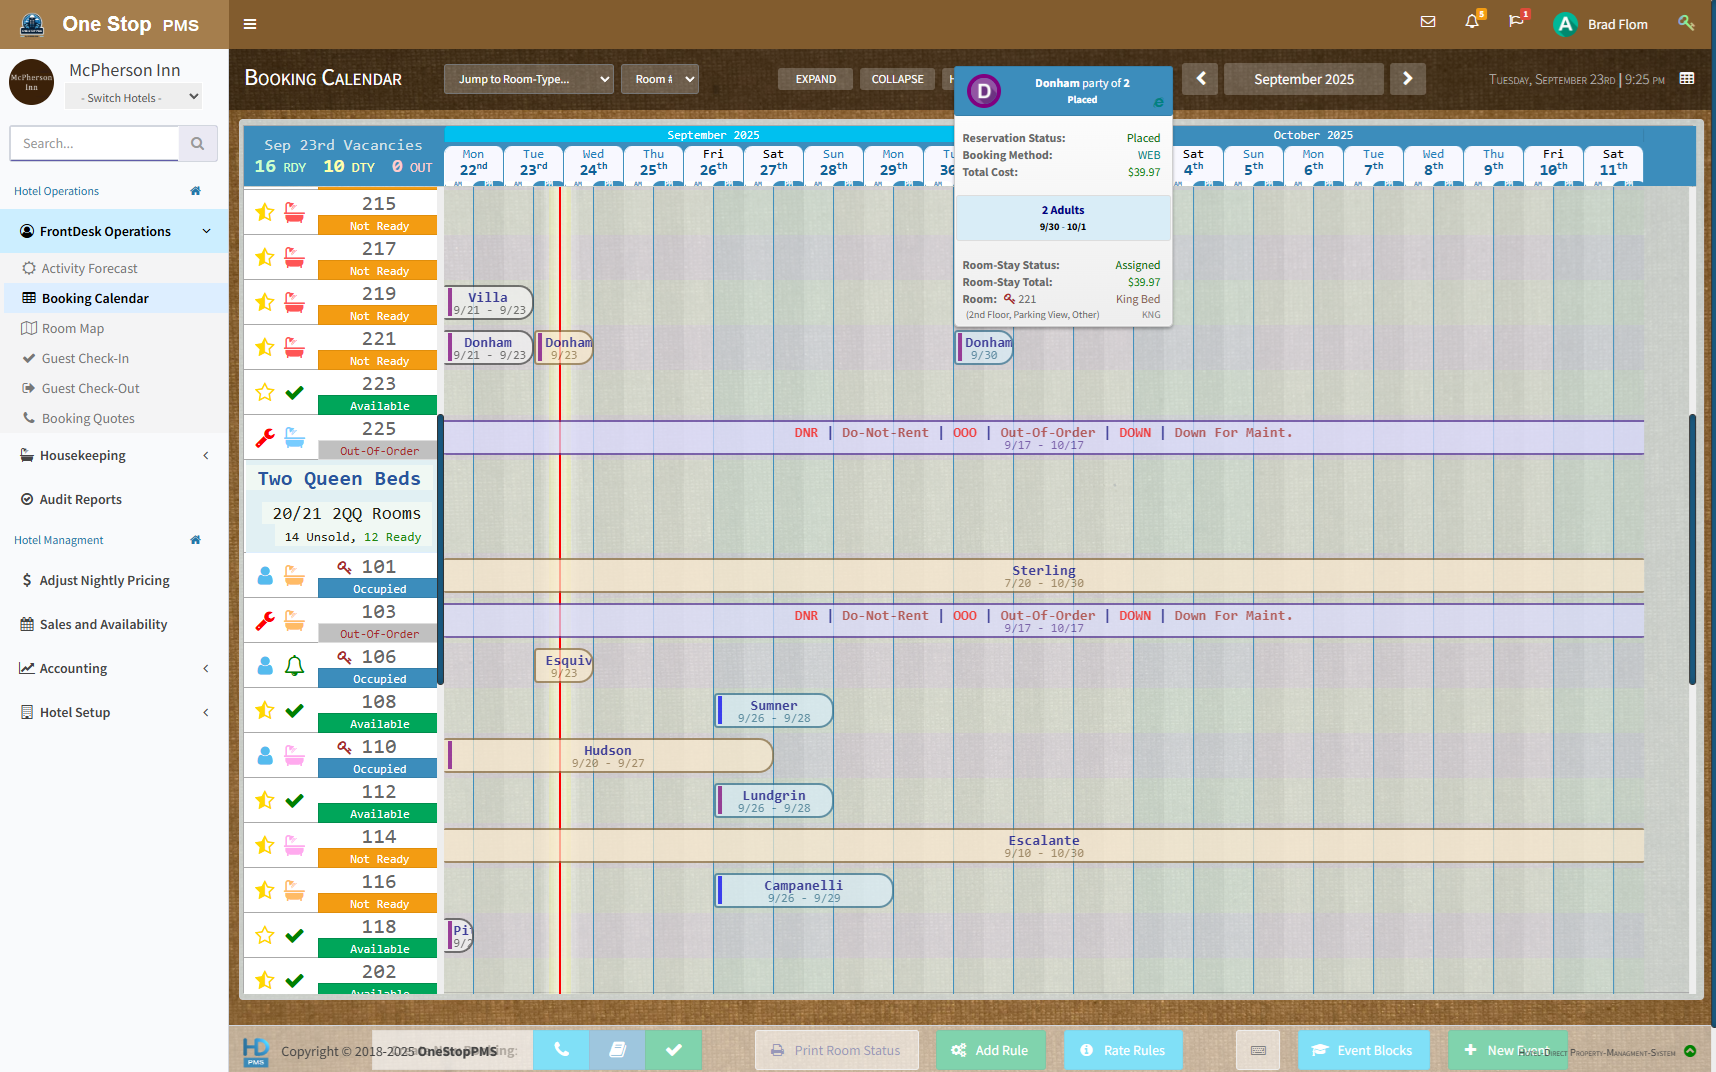
Task: Click the phone icon in the bottom bar
Action: [561, 1050]
